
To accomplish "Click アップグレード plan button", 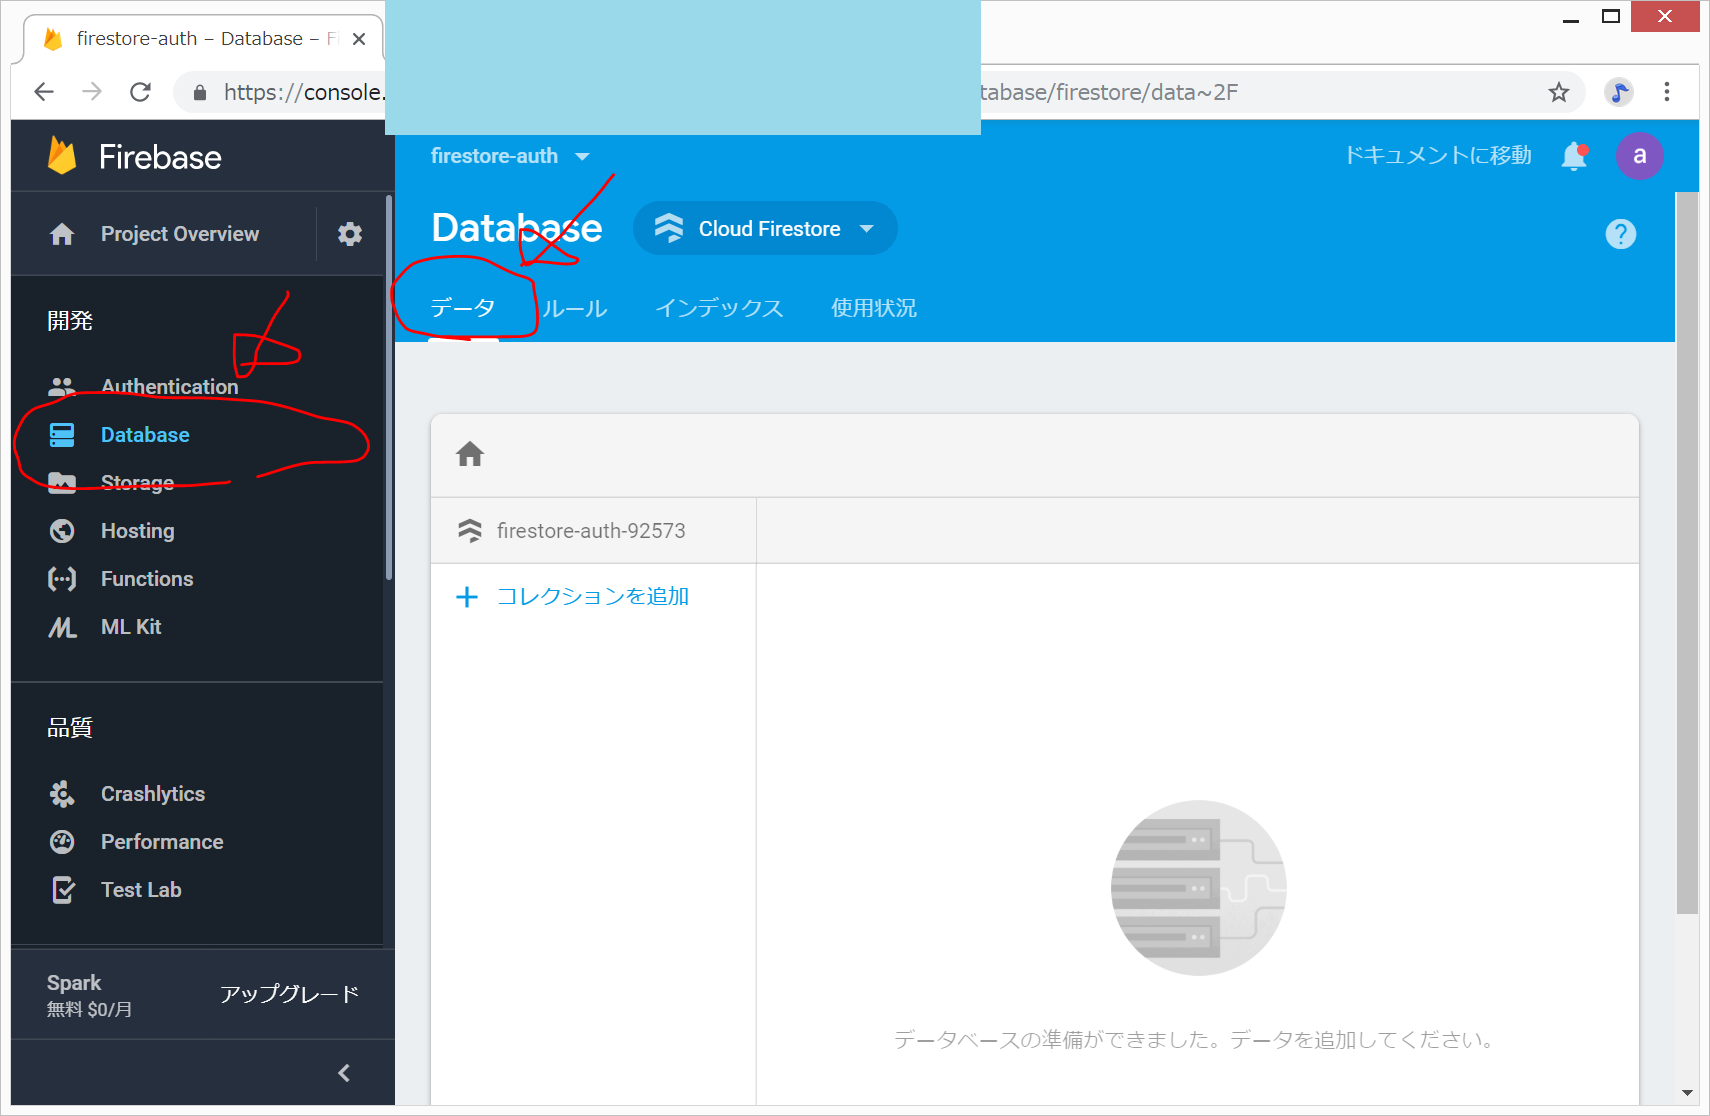I will click(290, 994).
